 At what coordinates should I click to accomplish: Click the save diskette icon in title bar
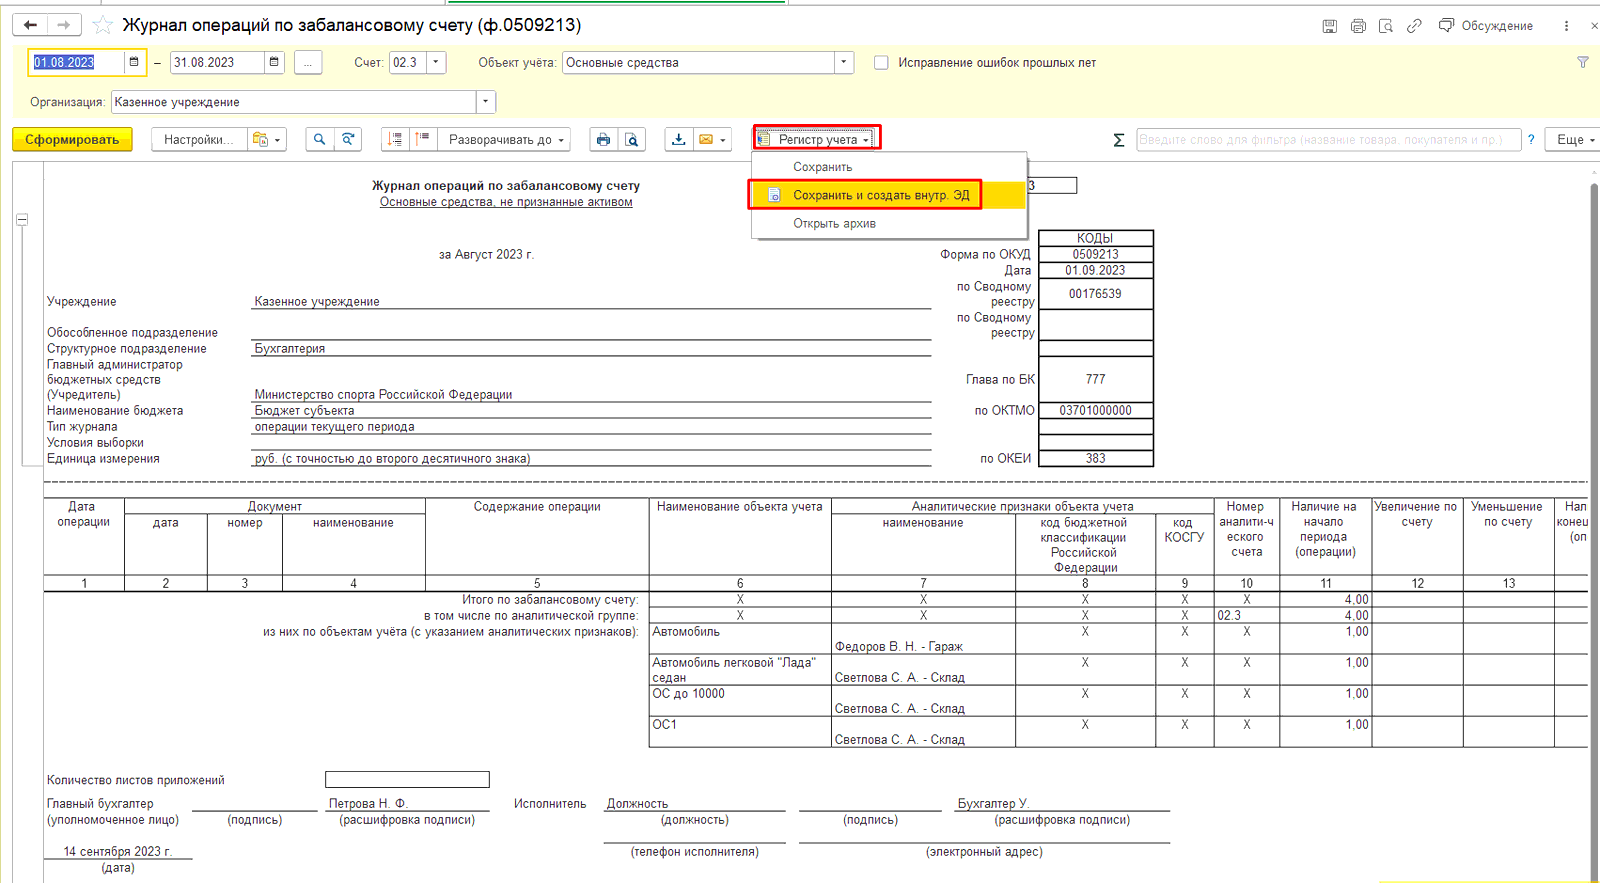tap(1329, 26)
